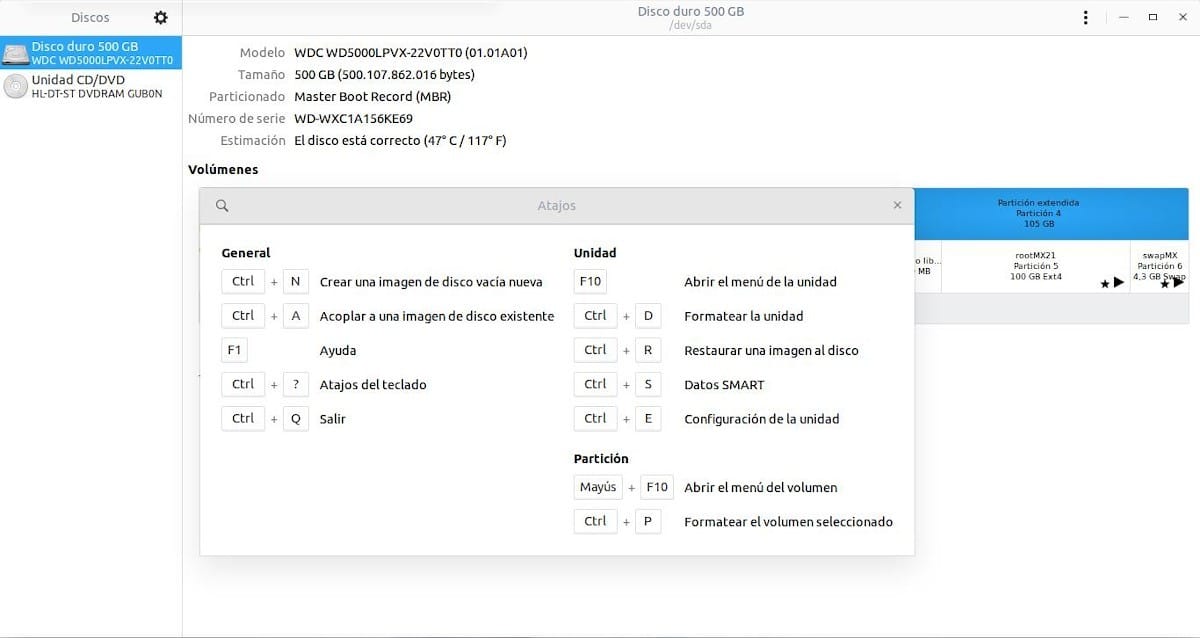Image resolution: width=1200 pixels, height=638 pixels.
Task: Click the 'Partición' section heading
Action: [601, 458]
